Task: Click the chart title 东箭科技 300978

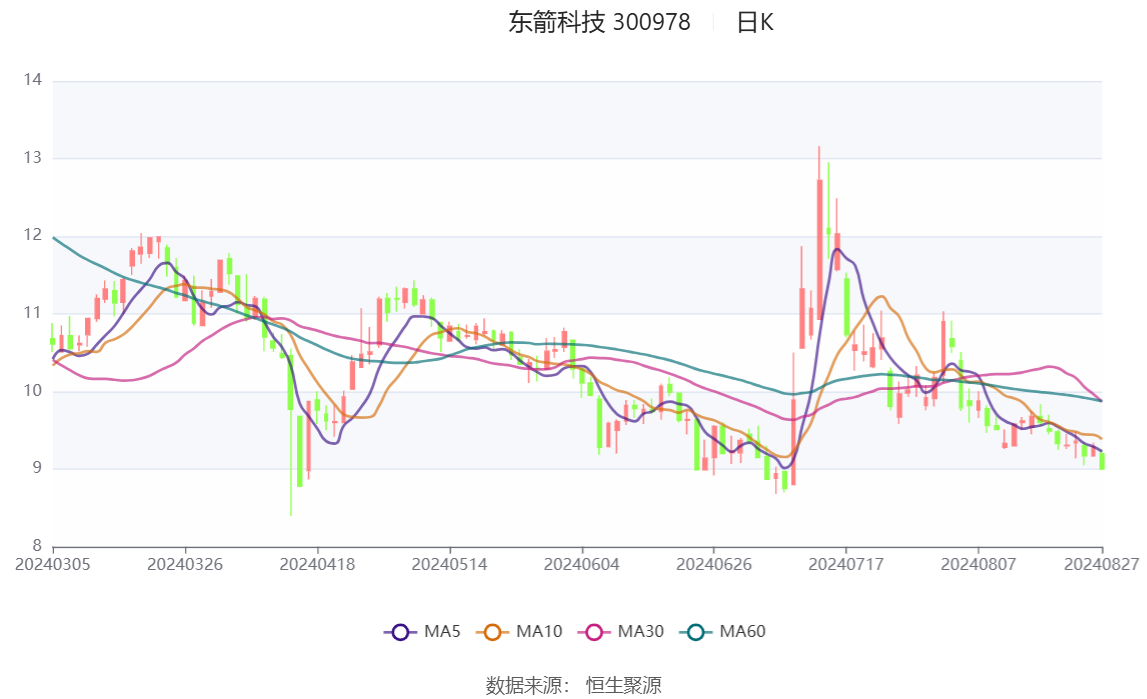Action: tap(599, 22)
